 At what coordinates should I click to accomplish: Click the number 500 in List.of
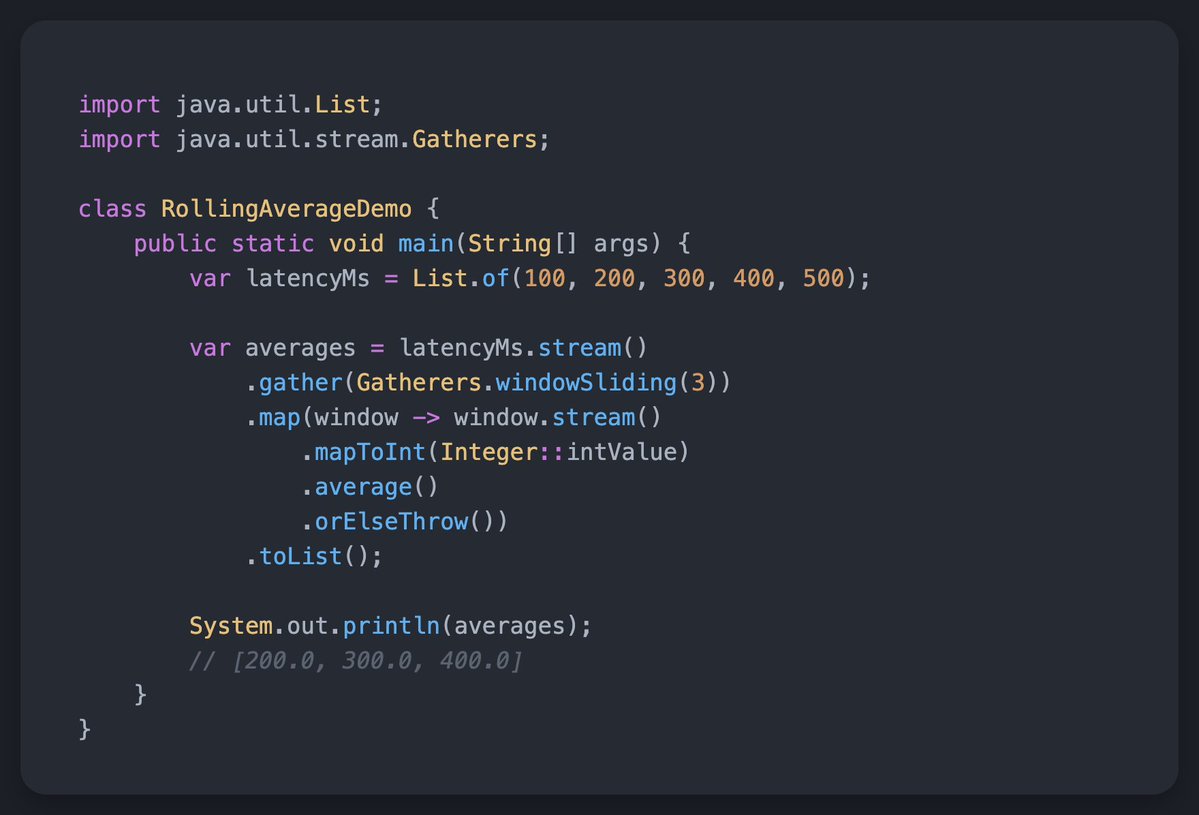pyautogui.click(x=823, y=278)
